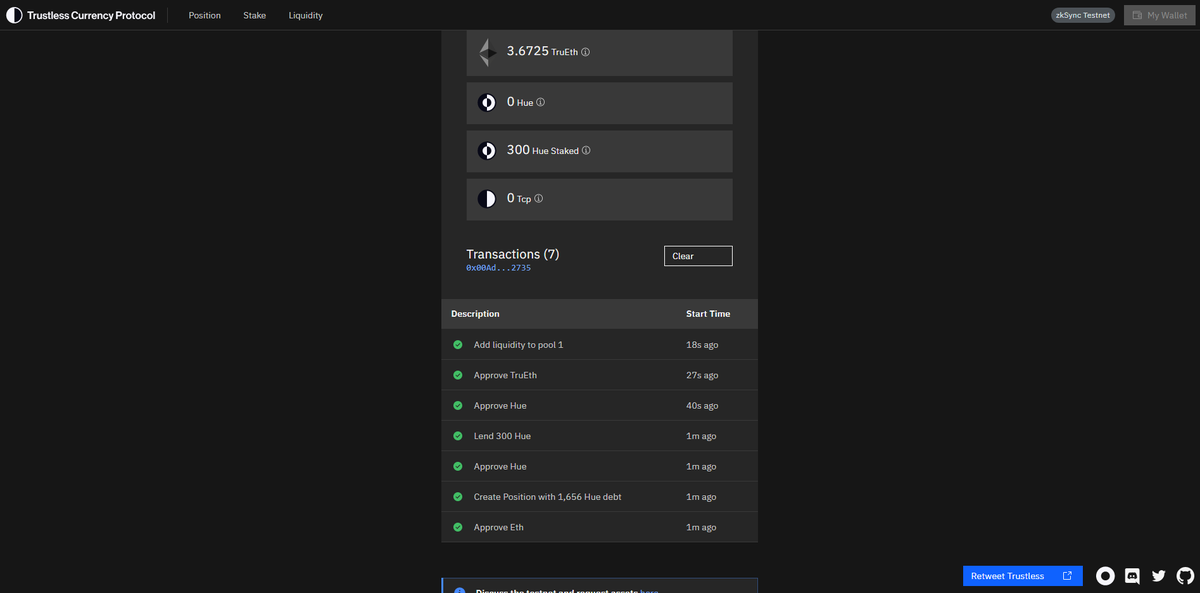The image size is (1200, 593).
Task: Open the Discord icon link
Action: (x=1132, y=576)
